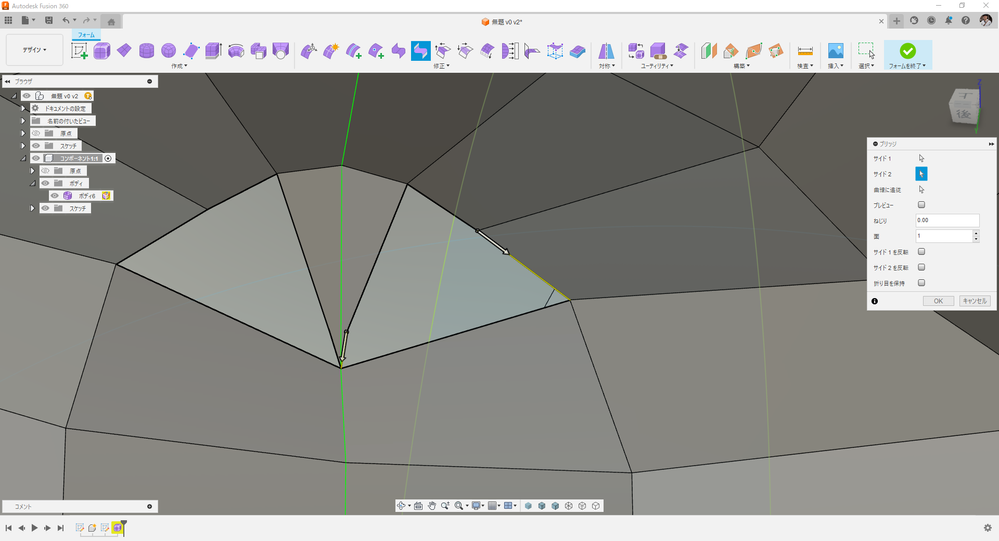This screenshot has width=999, height=541.
Task: Toggle visibility of コンポーネント1:1
Action: click(36, 158)
